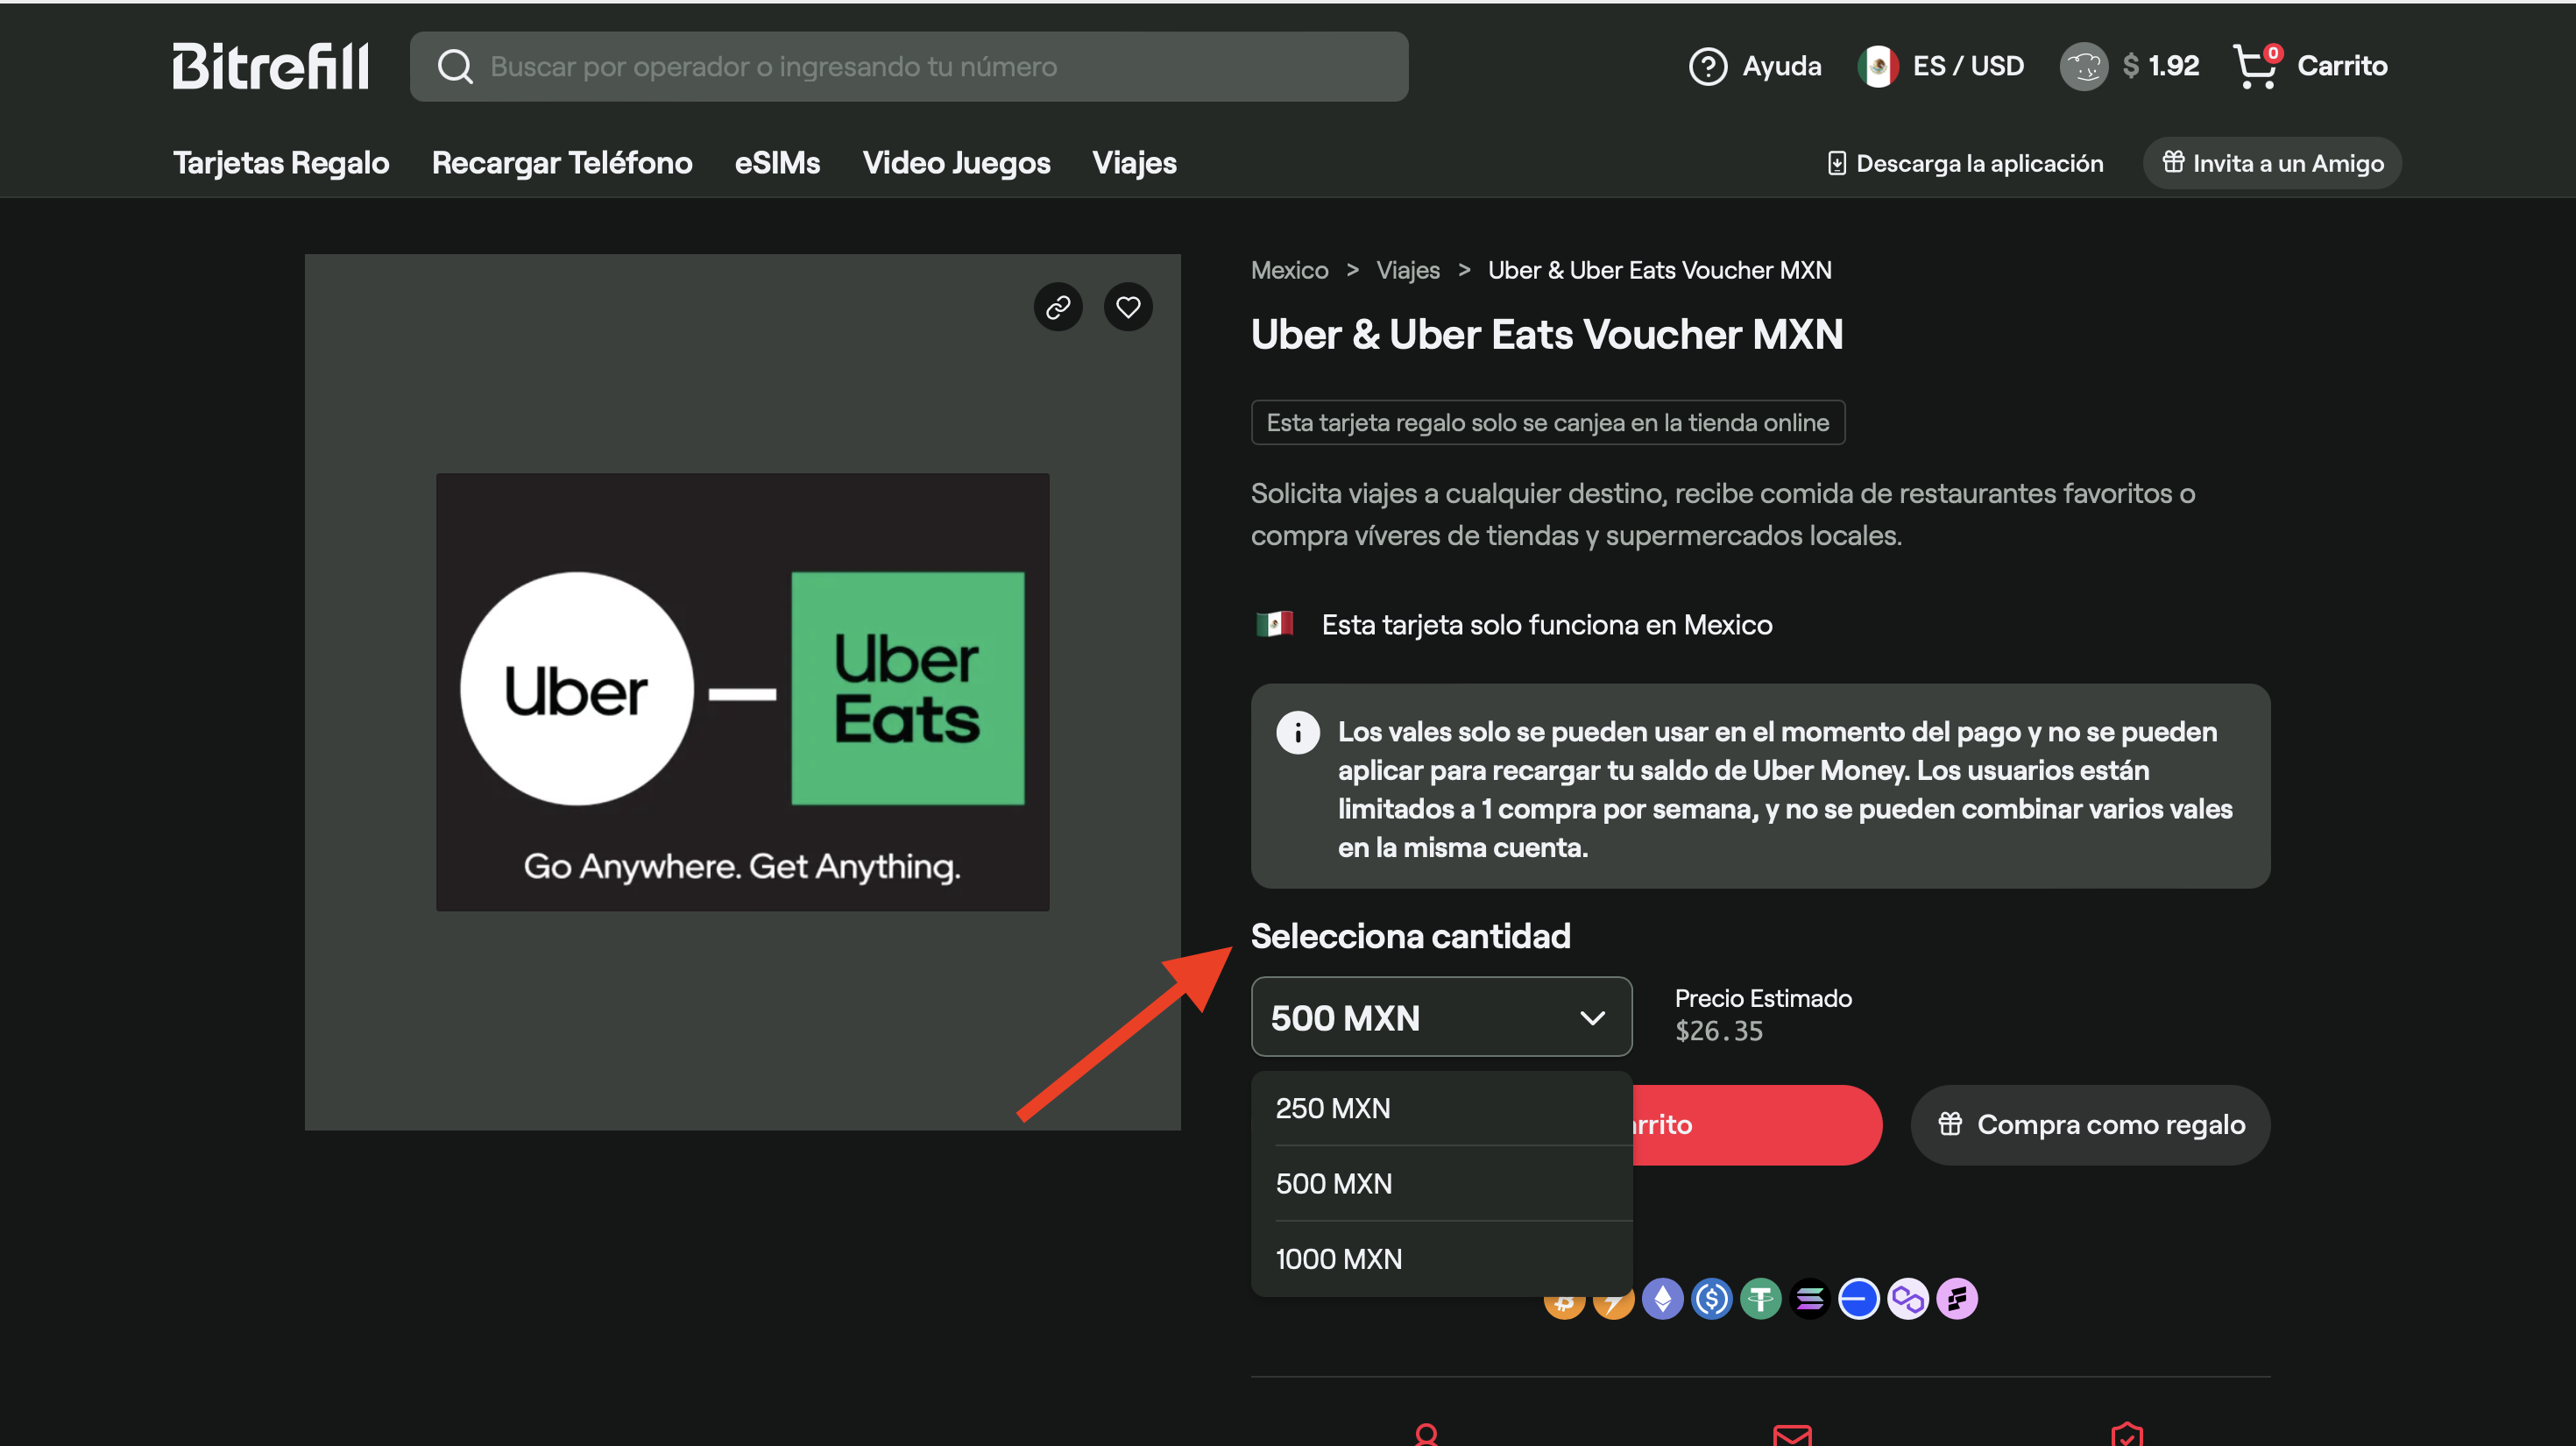This screenshot has height=1446, width=2576.
Task: Click the Uber and Uber Eats product image
Action: point(742,692)
